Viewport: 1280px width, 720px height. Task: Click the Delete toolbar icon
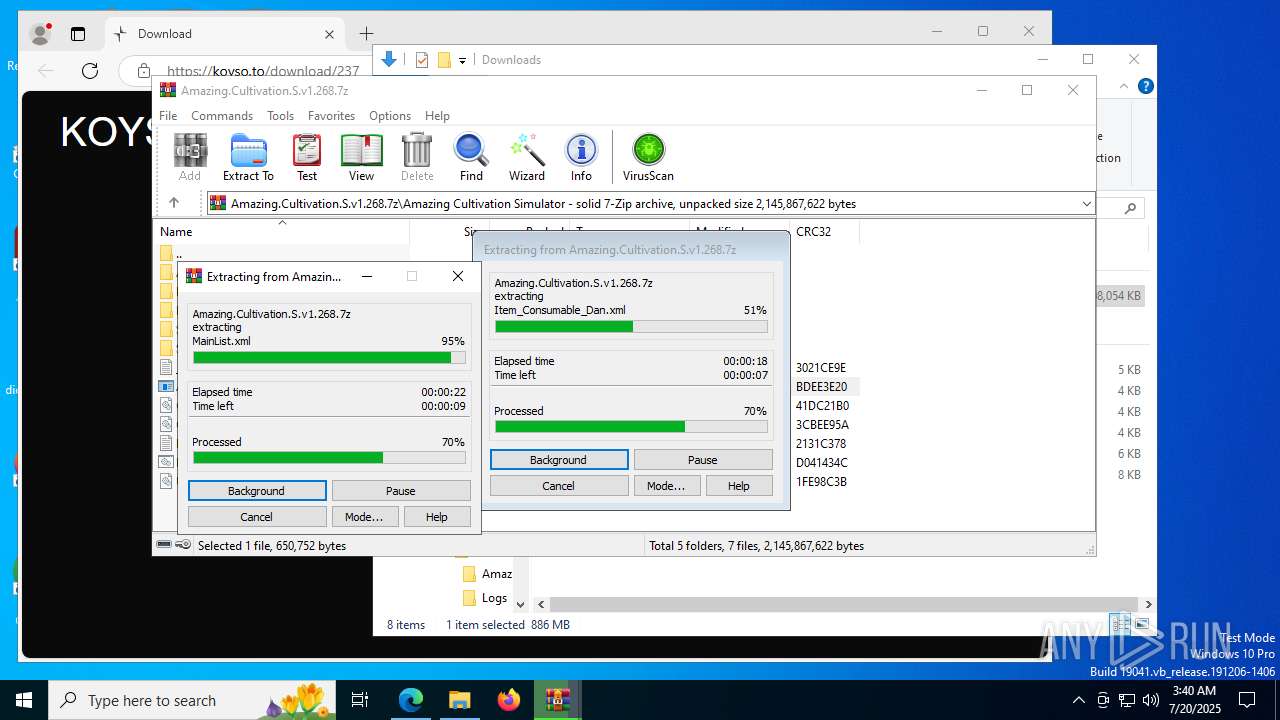(417, 157)
